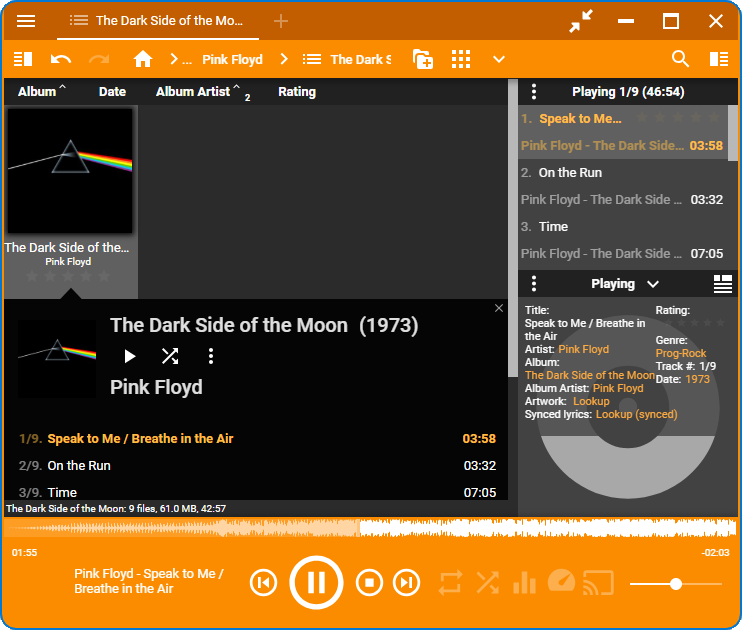This screenshot has height=630, width=742.
Task: Adjust the volume slider knob
Action: [x=676, y=584]
